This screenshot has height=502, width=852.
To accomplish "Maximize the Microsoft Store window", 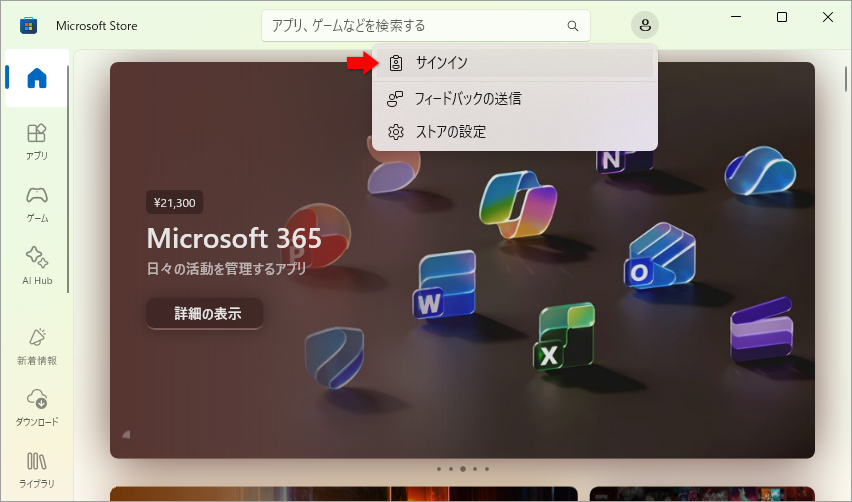I will click(782, 17).
